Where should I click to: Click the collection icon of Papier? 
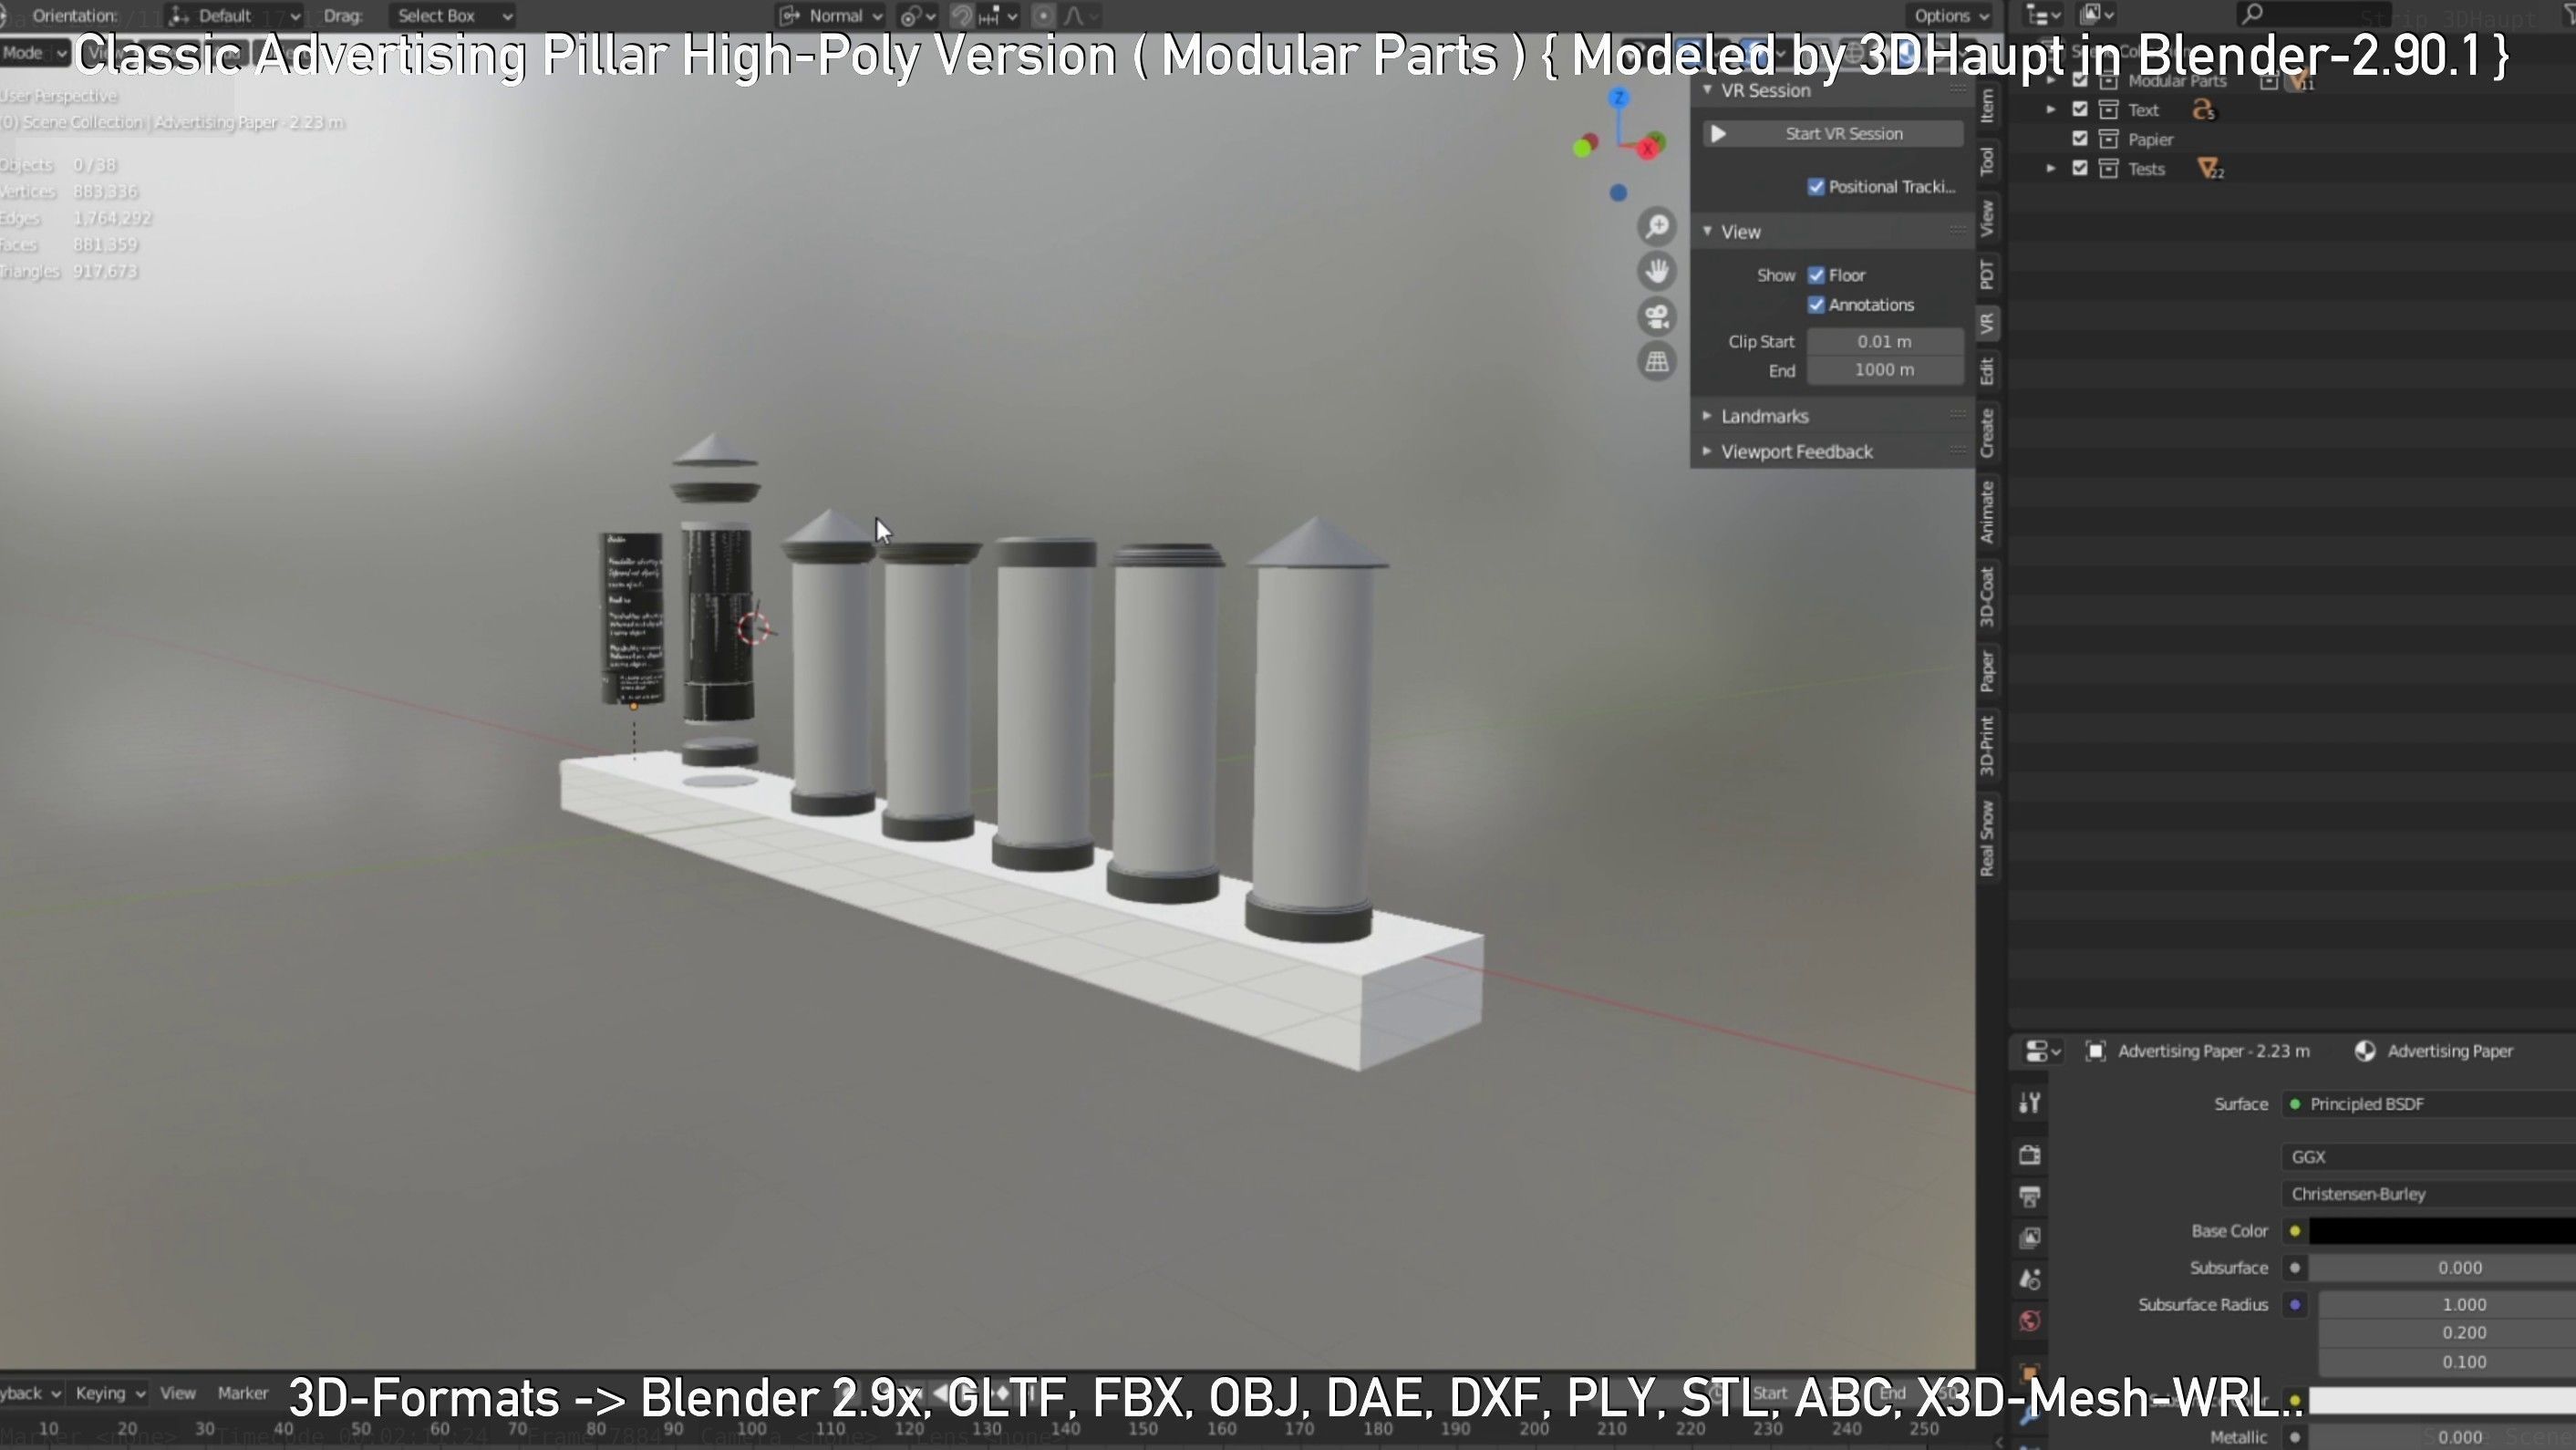point(2109,139)
